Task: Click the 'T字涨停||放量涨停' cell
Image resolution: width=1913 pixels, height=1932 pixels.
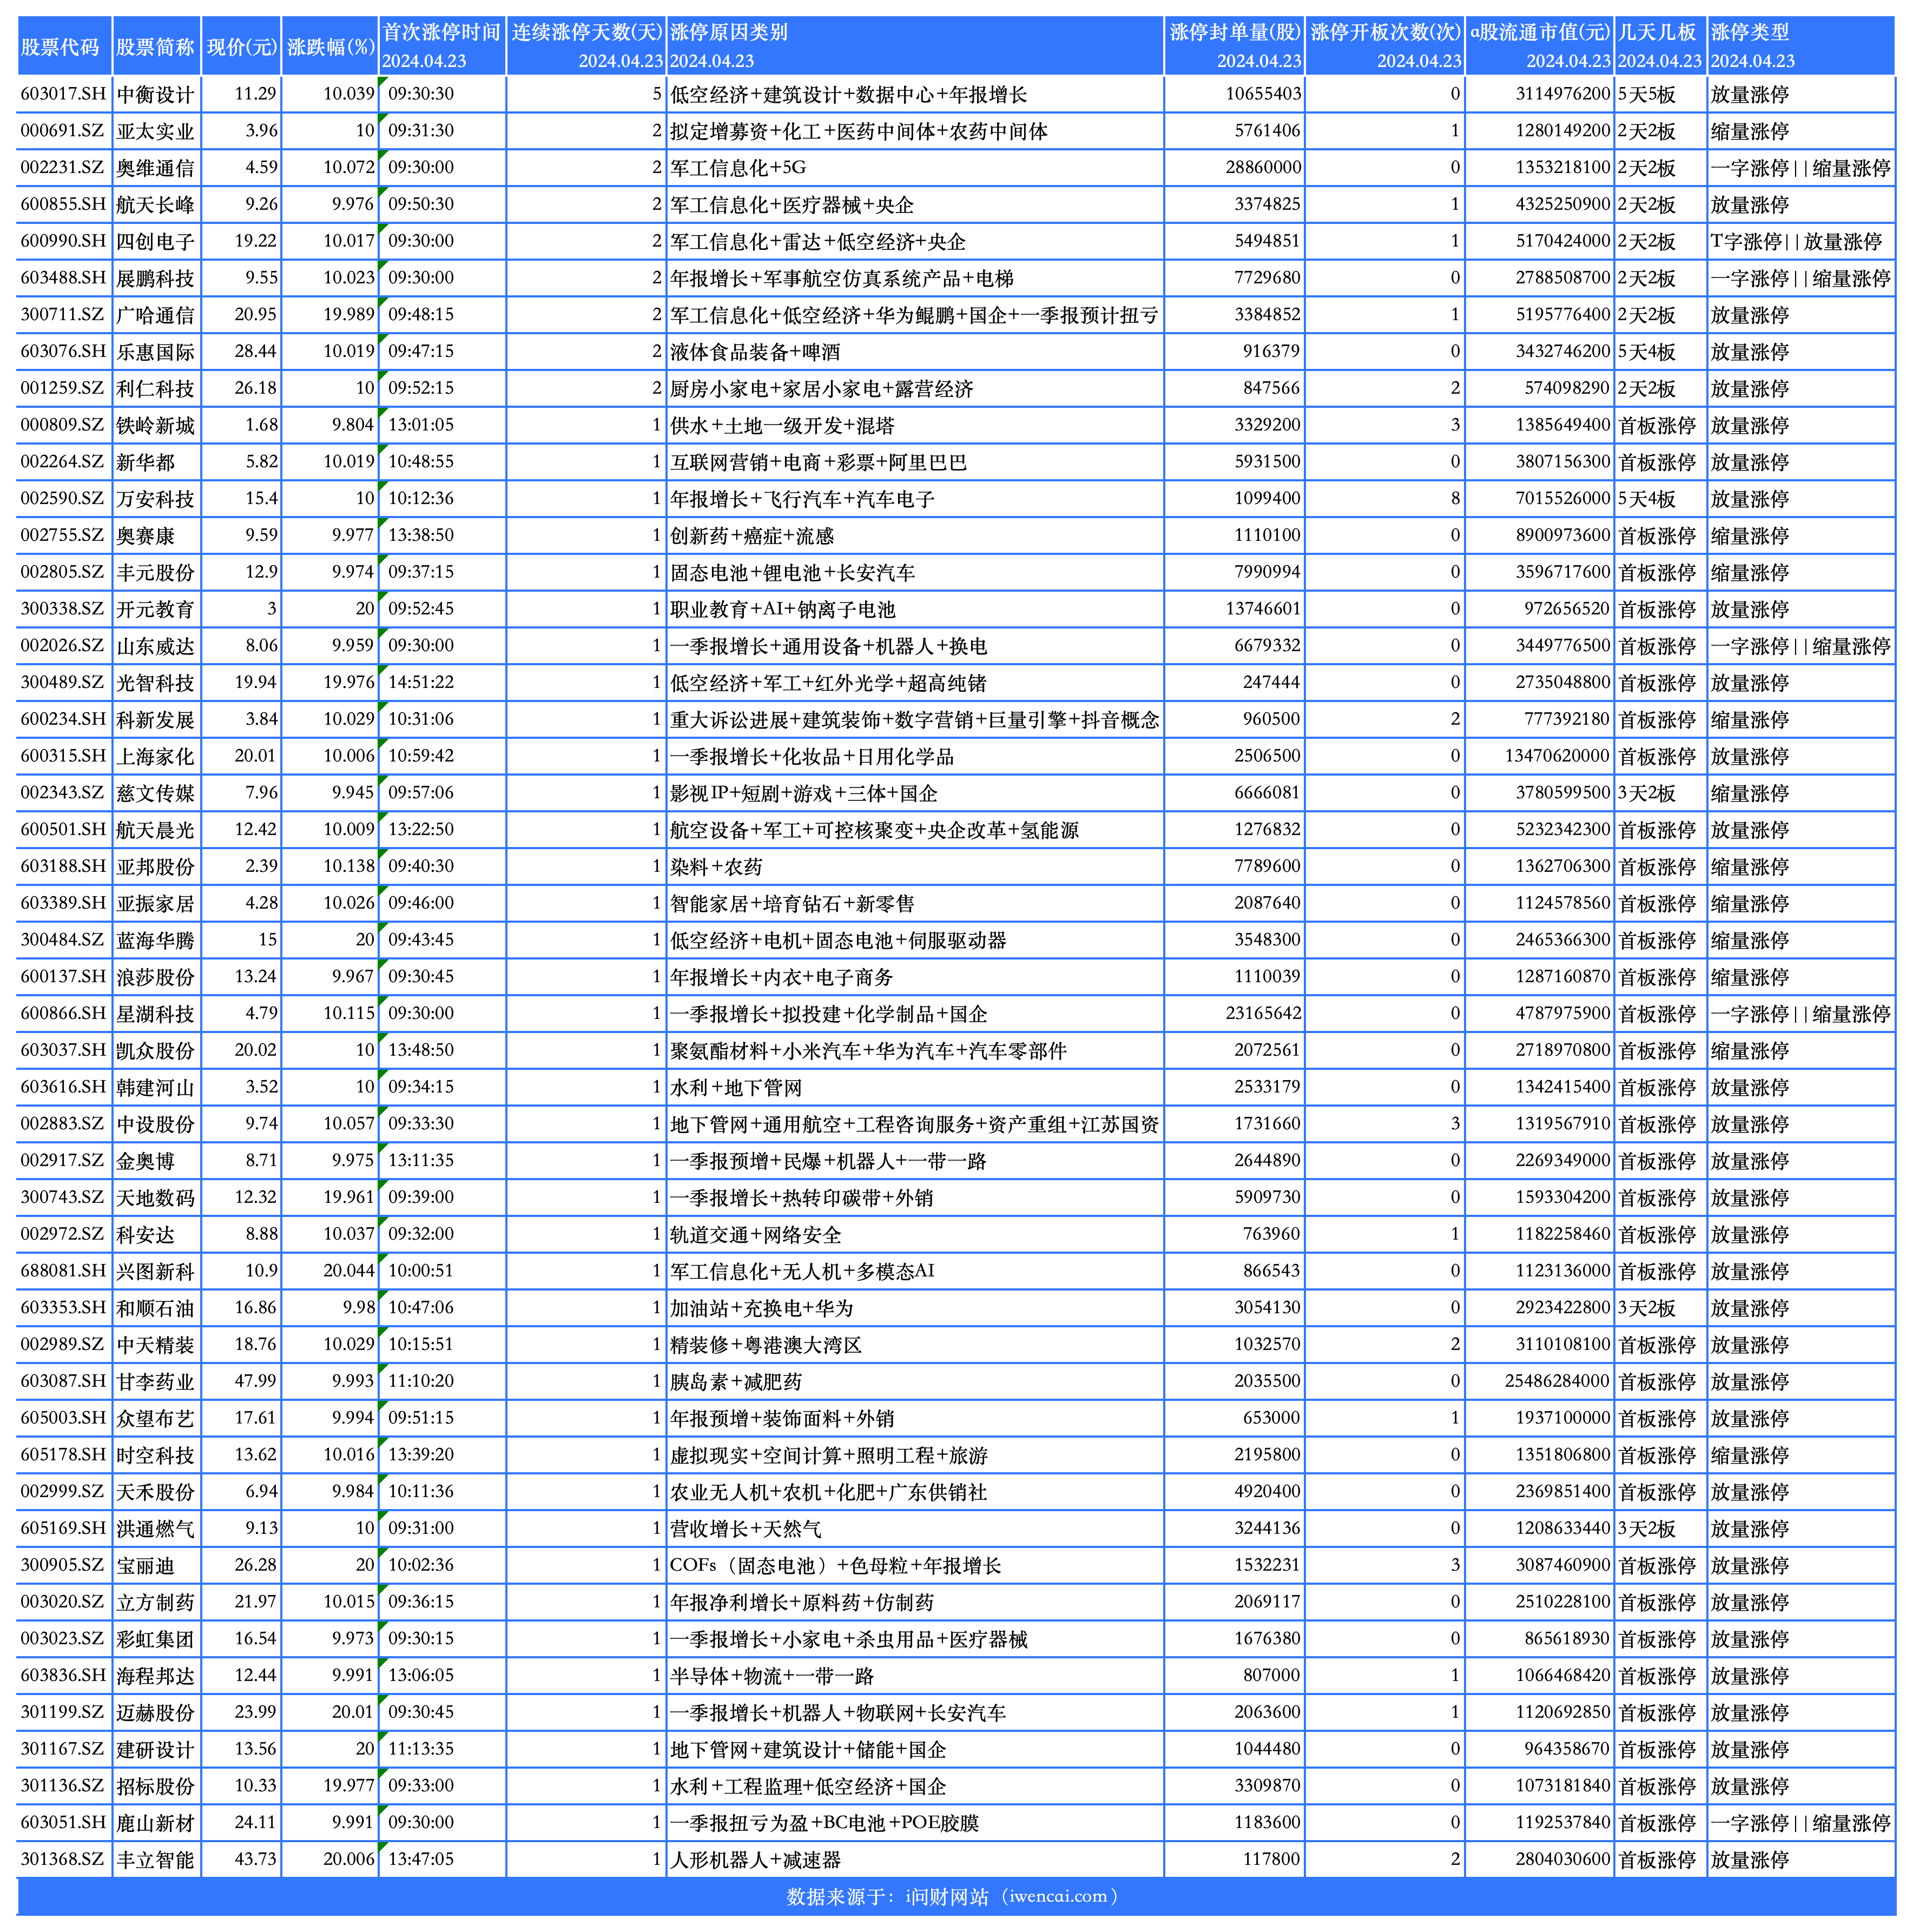Action: coord(1796,242)
